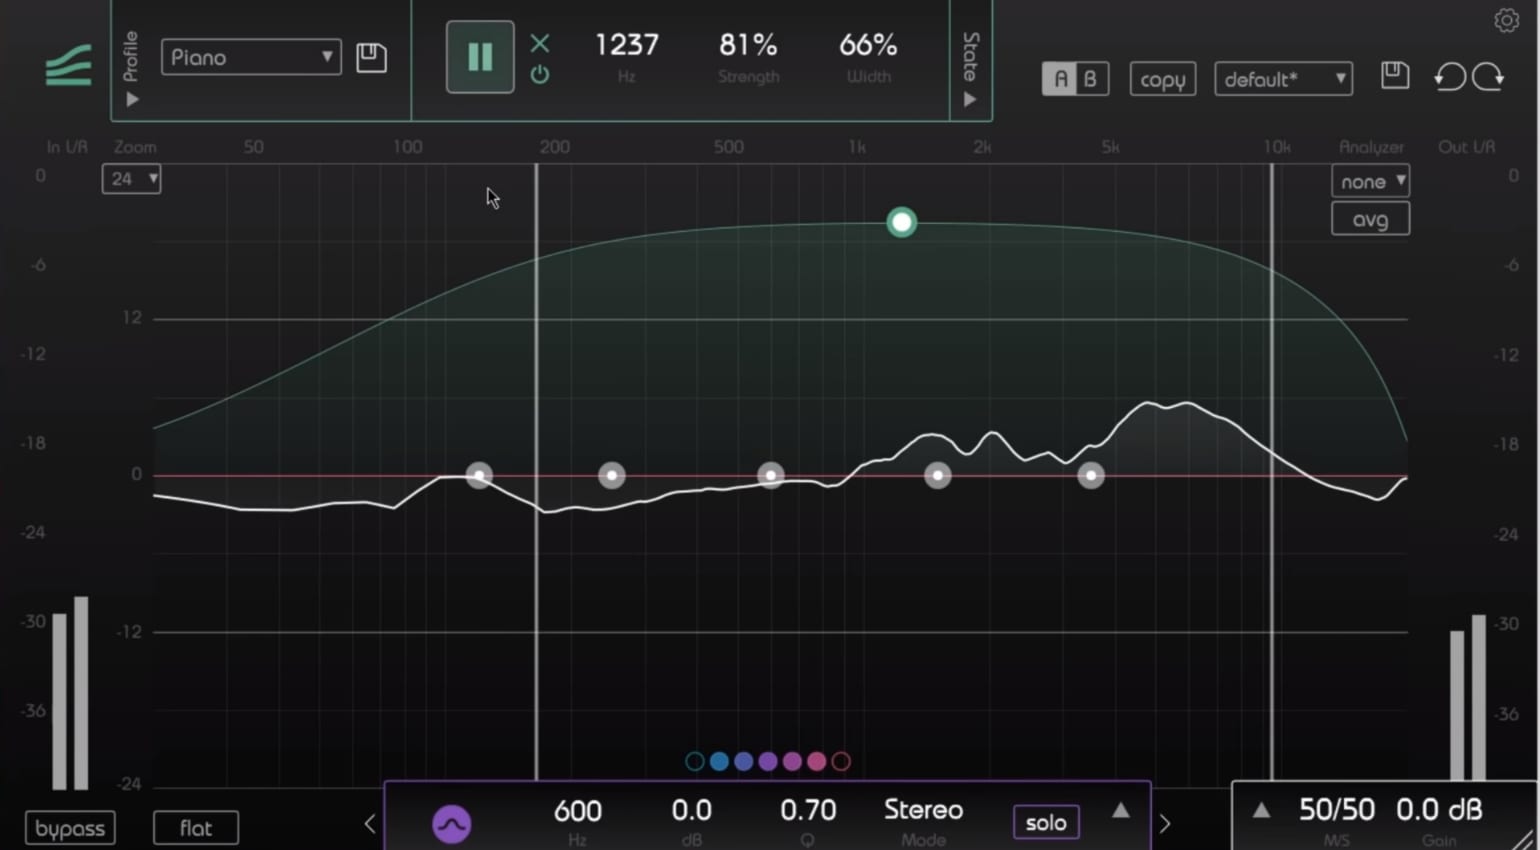This screenshot has height=850, width=1540.
Task: Select the EQ node near 4.5 kHz
Action: click(x=1091, y=475)
